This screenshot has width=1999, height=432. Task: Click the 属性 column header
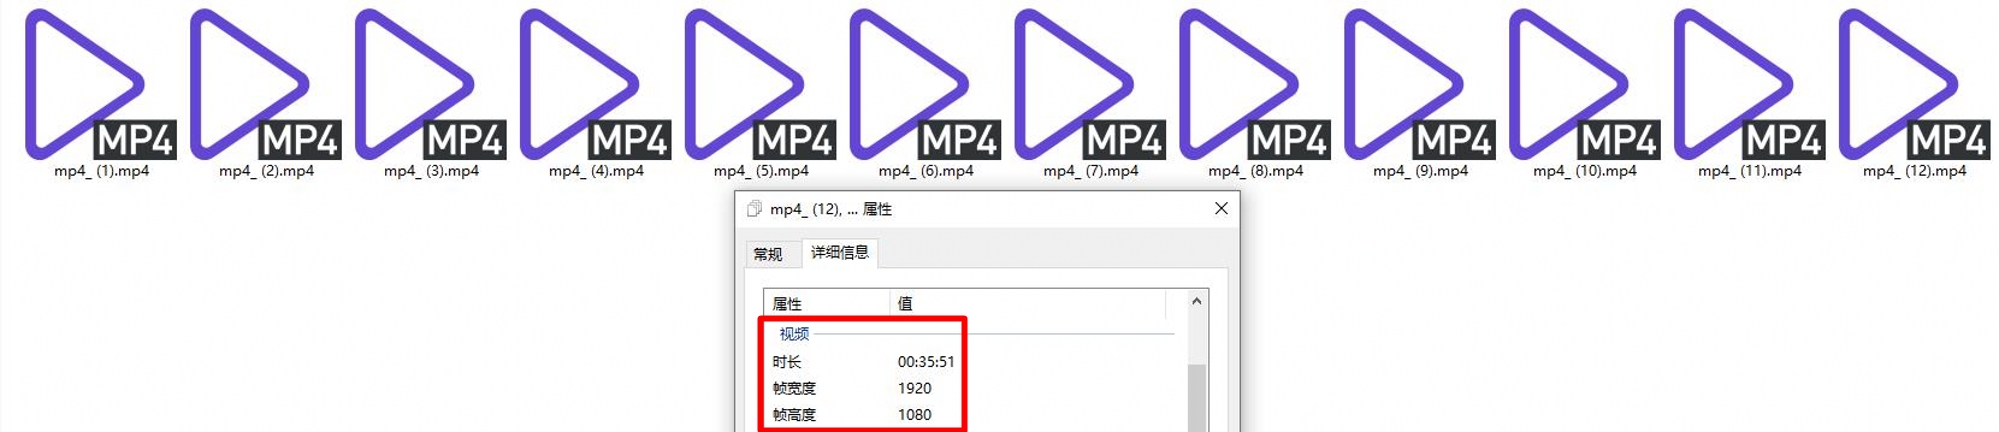pyautogui.click(x=826, y=303)
